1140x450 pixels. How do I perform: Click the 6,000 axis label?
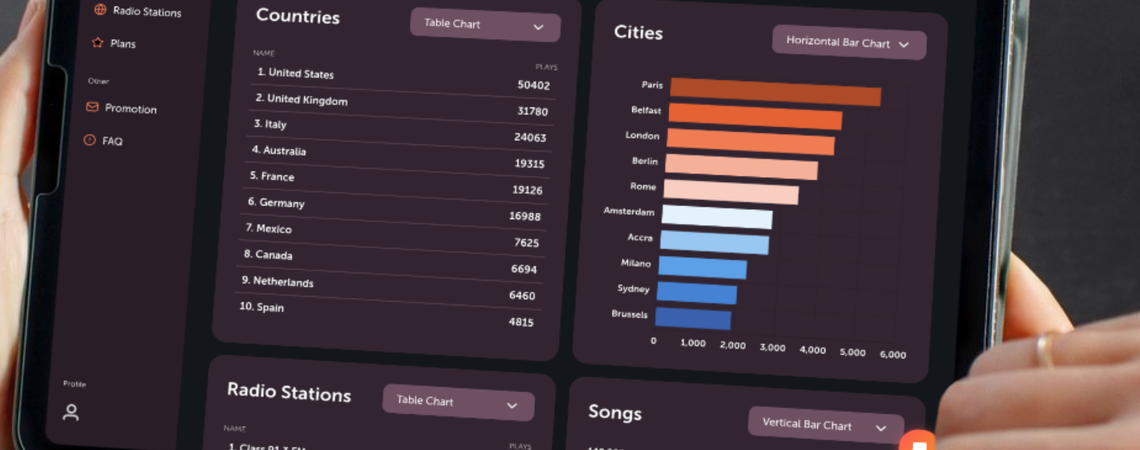pos(893,355)
